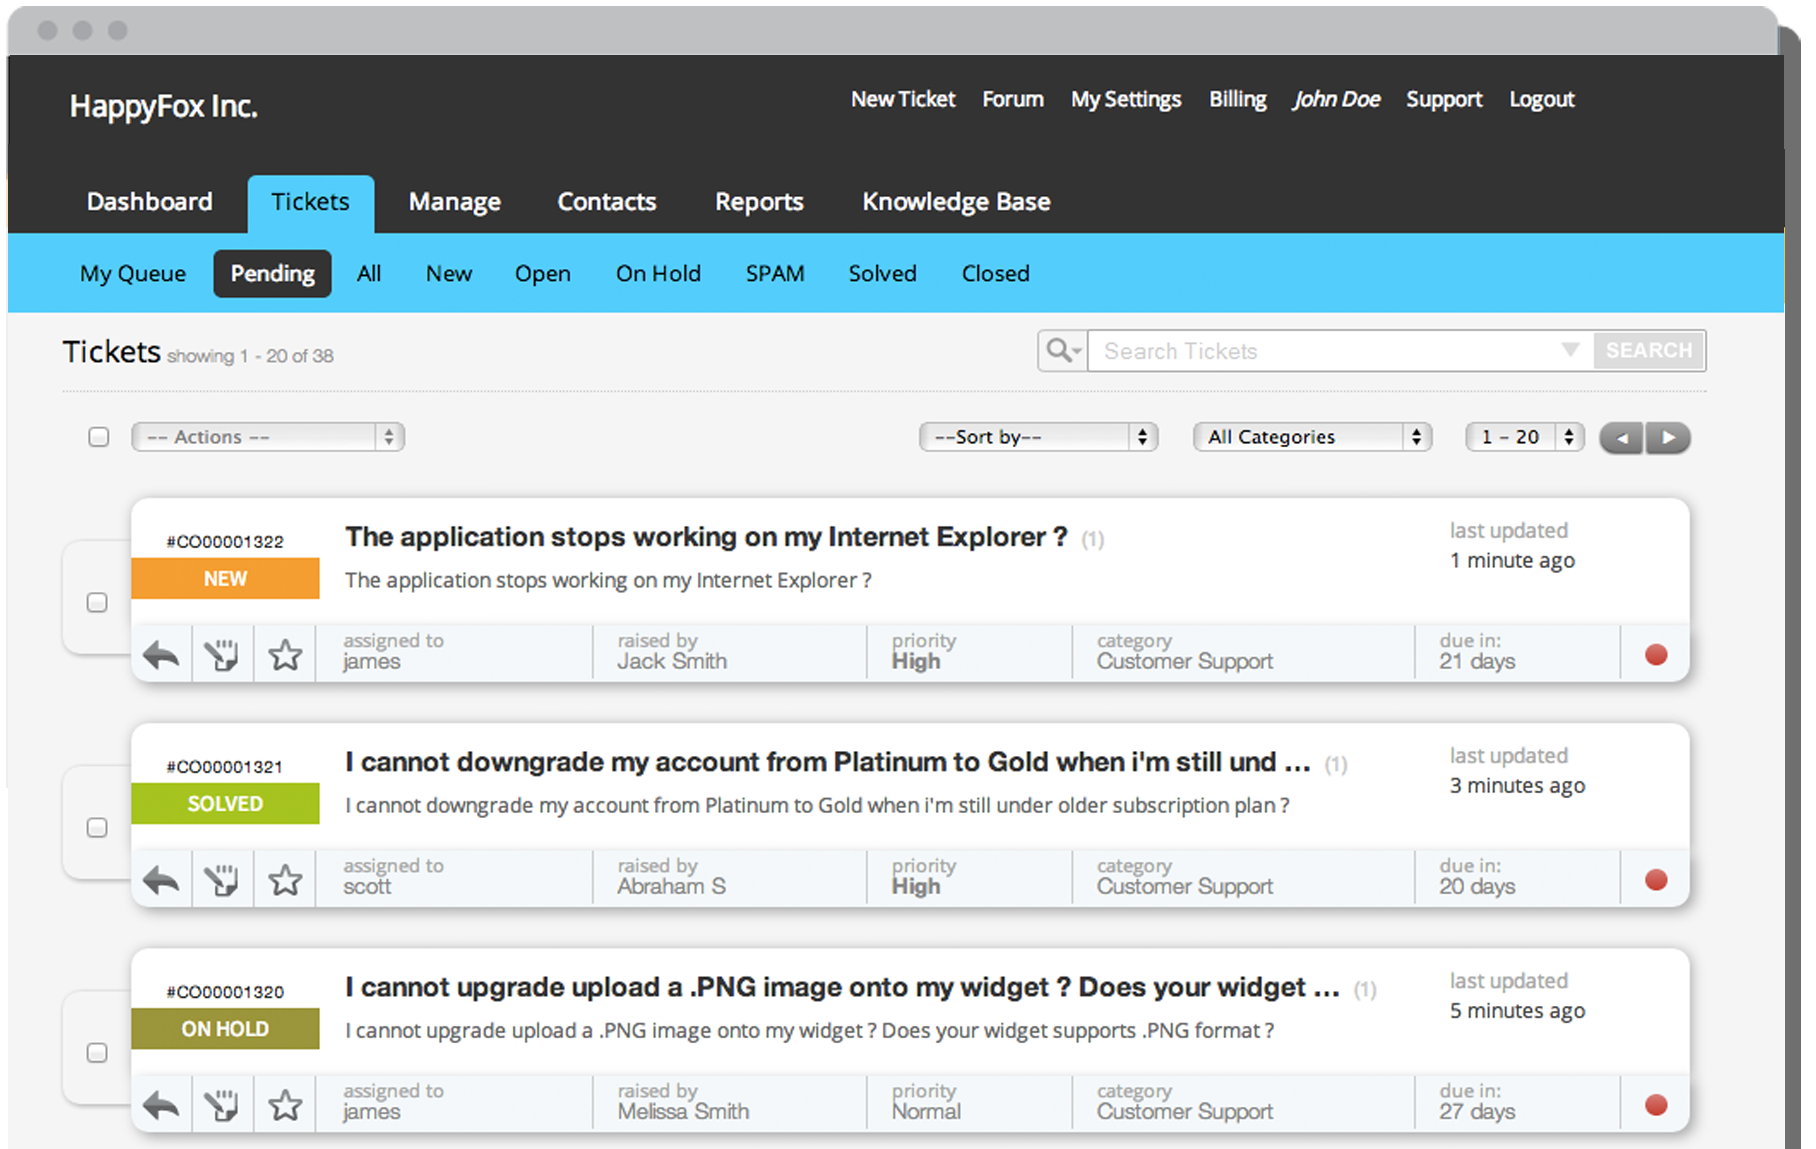This screenshot has height=1149, width=1816.
Task: Open the All Categories dropdown
Action: [x=1312, y=437]
